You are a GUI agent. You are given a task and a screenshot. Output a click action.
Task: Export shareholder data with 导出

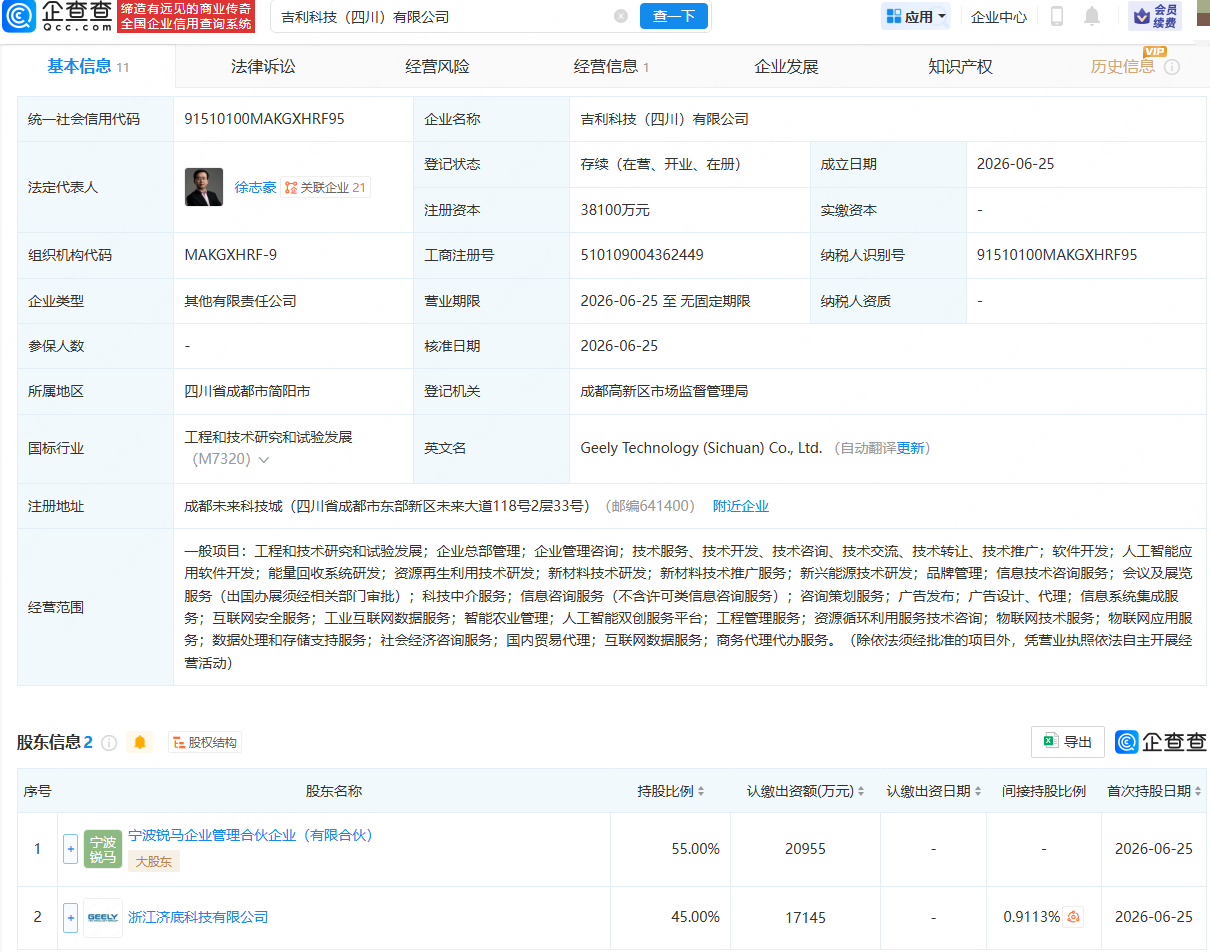pos(1068,742)
